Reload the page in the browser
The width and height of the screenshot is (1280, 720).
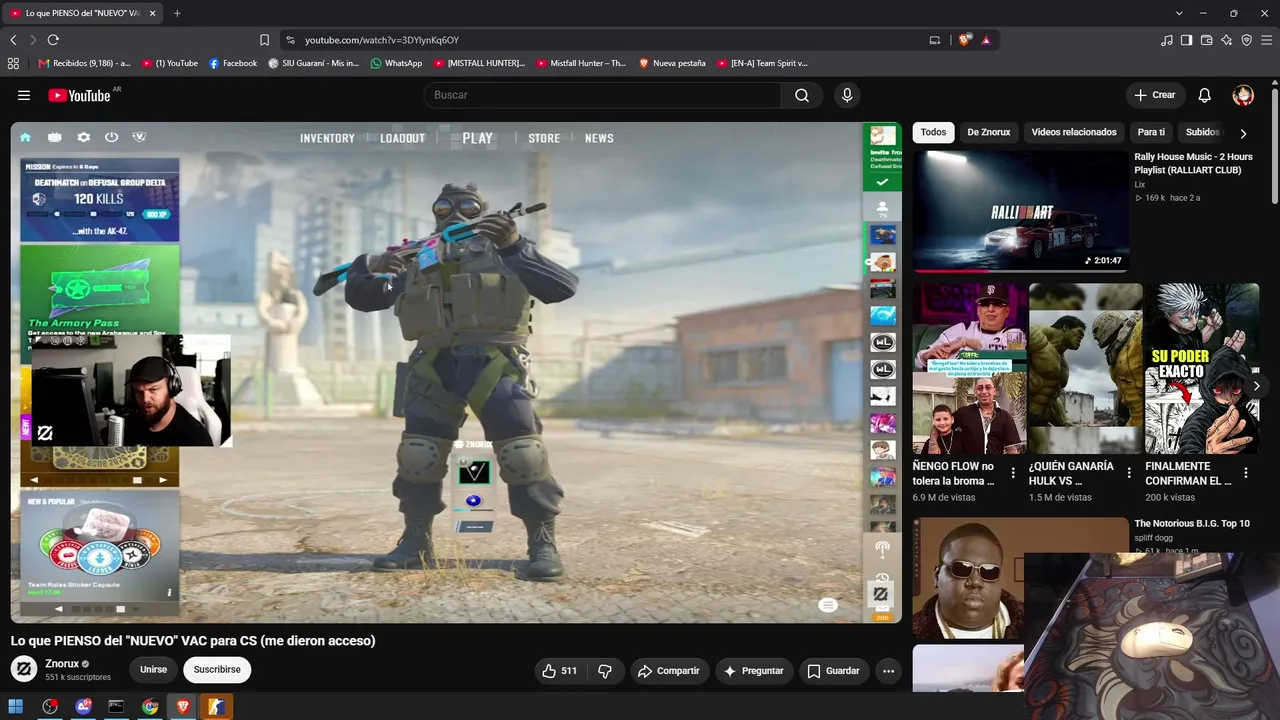tap(53, 40)
